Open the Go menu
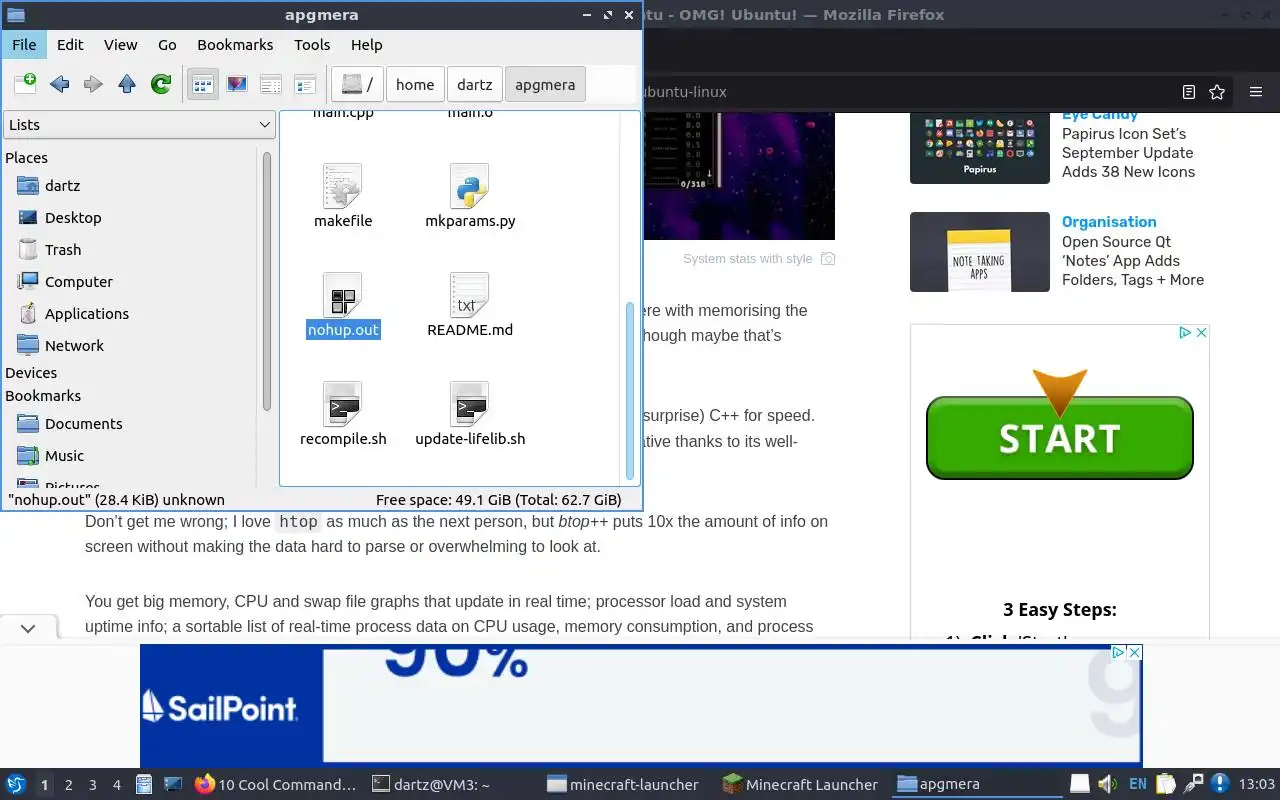The image size is (1280, 800). tap(167, 45)
